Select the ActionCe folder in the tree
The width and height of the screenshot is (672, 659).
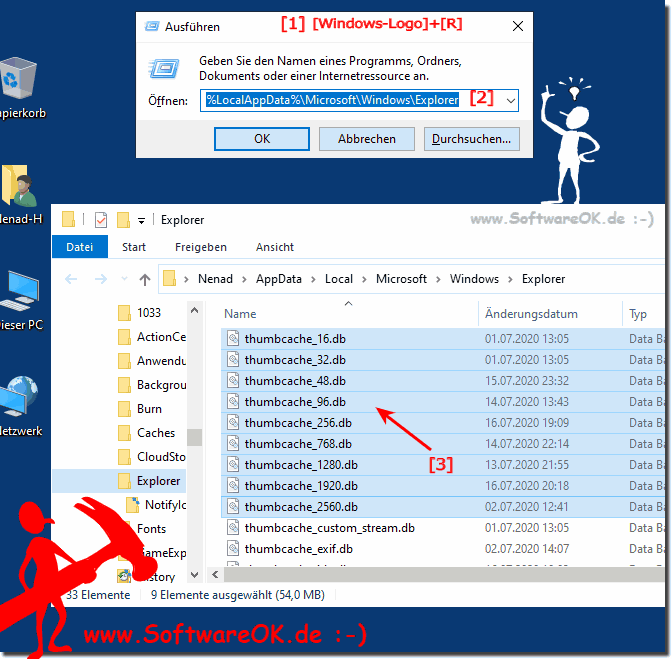pyautogui.click(x=151, y=337)
